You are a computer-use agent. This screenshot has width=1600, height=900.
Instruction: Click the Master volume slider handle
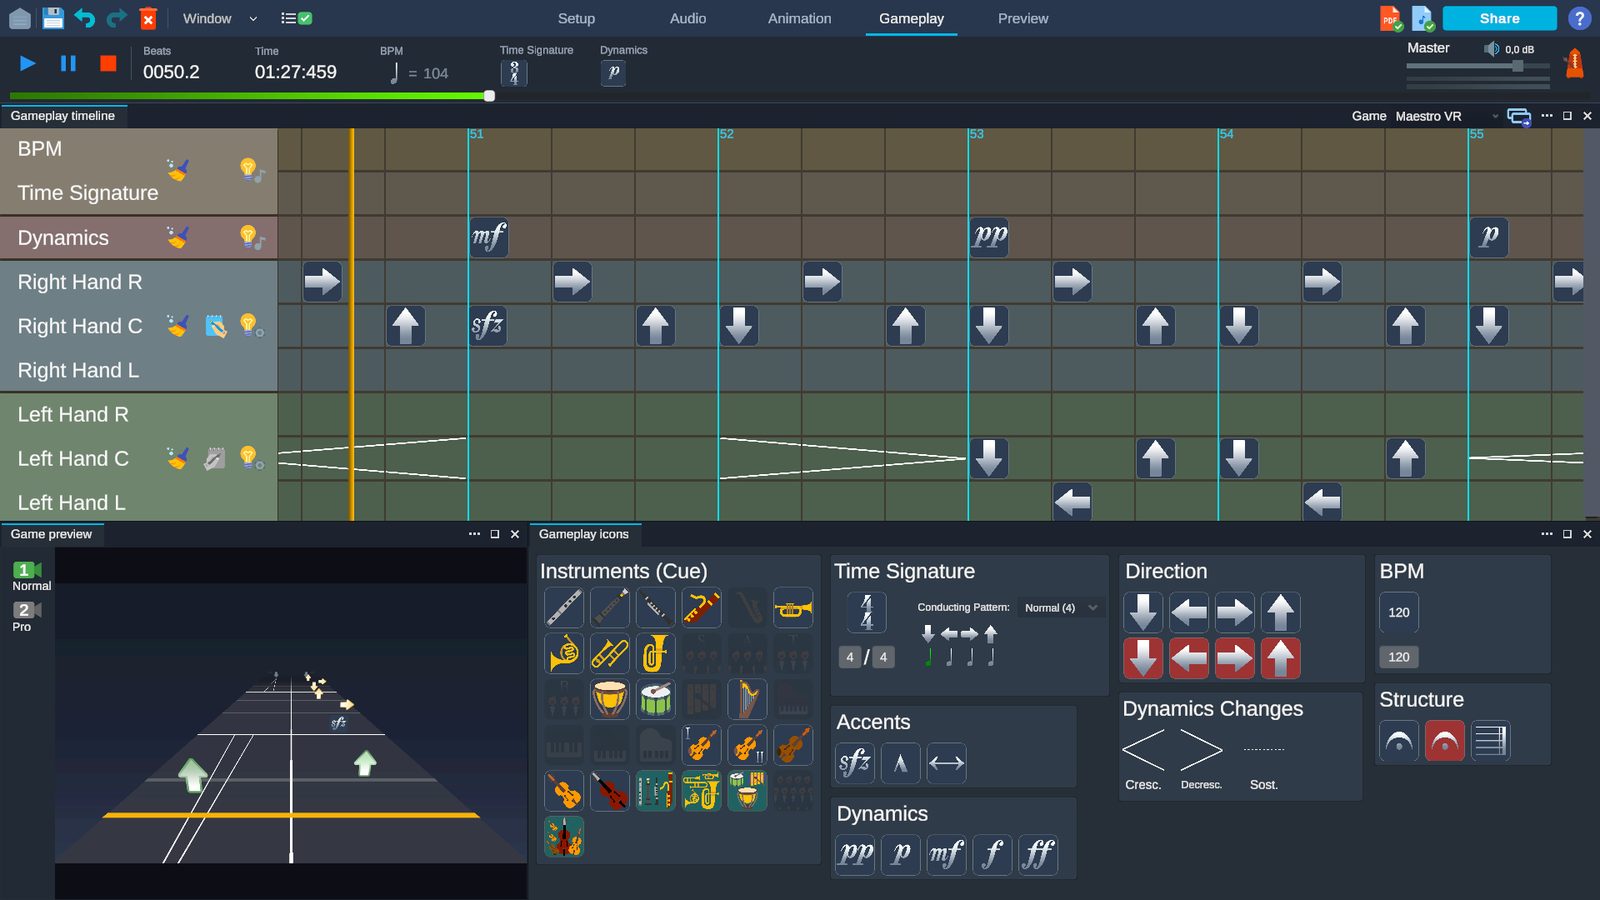click(1517, 66)
